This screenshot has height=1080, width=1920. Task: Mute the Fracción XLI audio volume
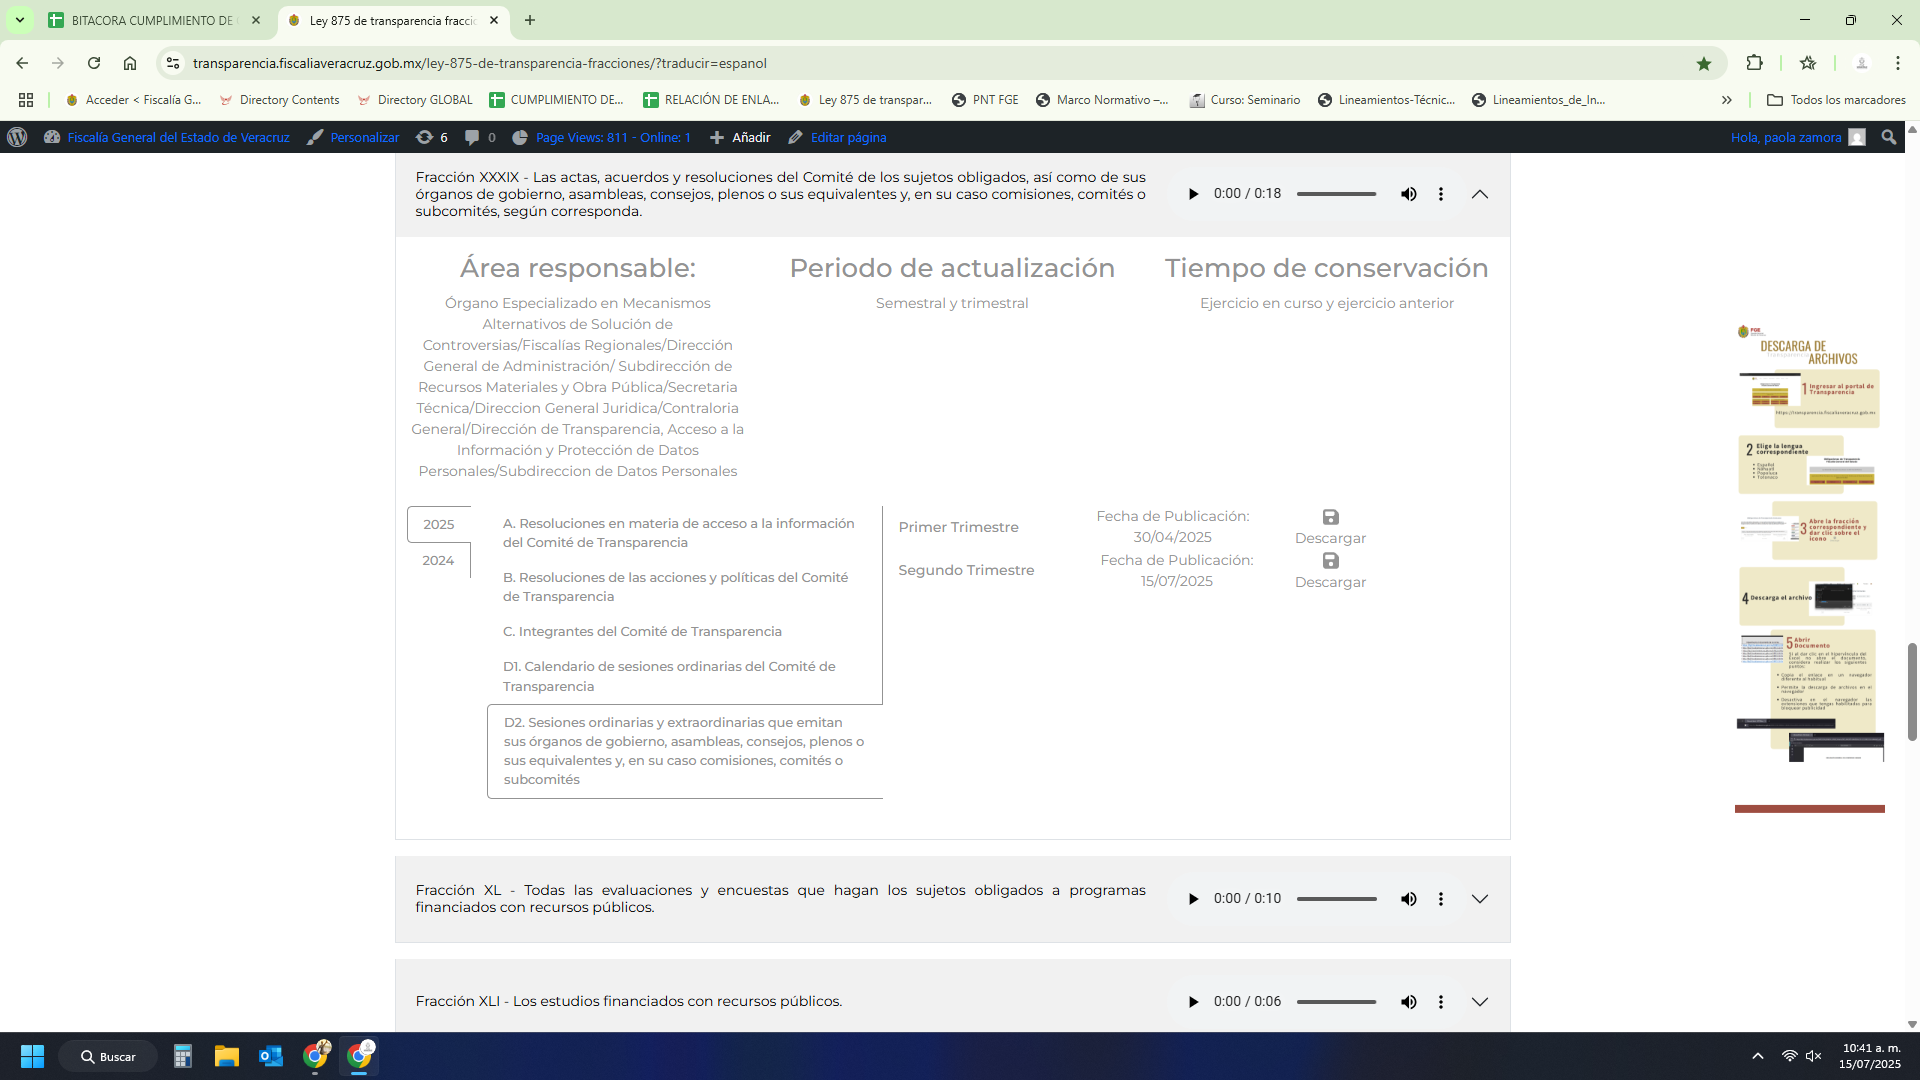[x=1408, y=1002]
